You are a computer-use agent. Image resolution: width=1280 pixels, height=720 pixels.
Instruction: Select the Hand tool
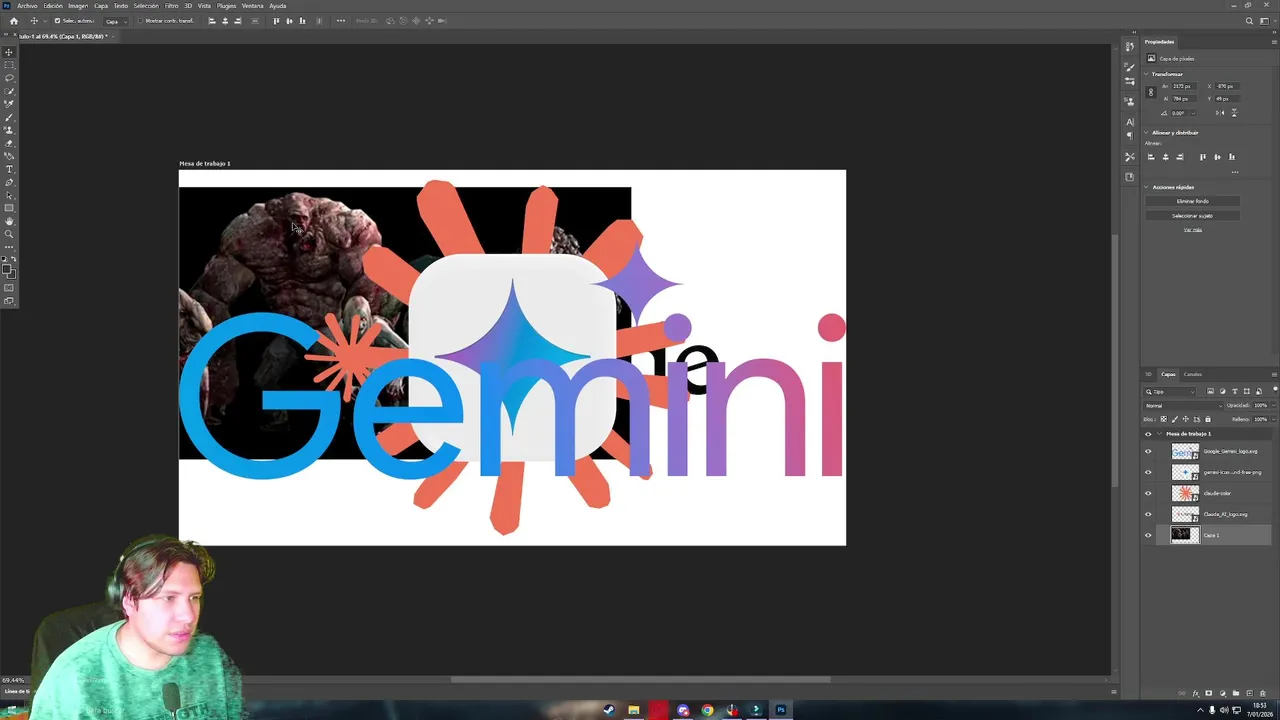[9, 221]
